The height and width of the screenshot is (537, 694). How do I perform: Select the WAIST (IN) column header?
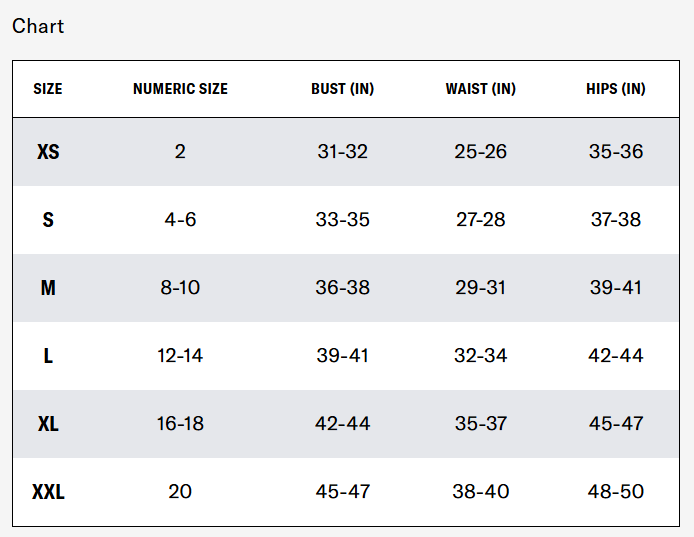(480, 89)
